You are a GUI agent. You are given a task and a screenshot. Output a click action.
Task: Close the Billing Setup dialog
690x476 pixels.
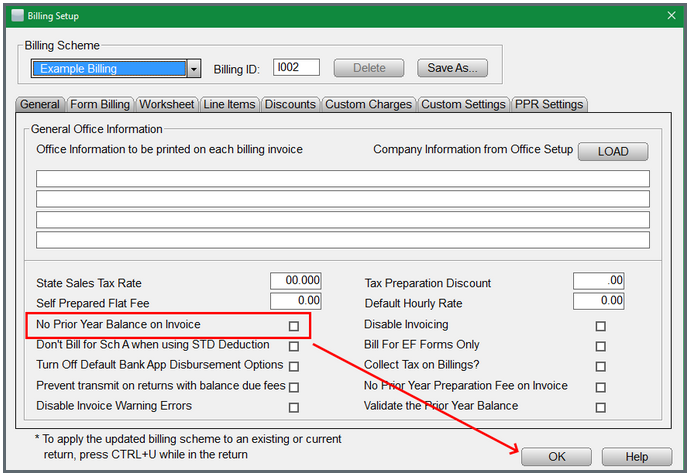pos(669,15)
